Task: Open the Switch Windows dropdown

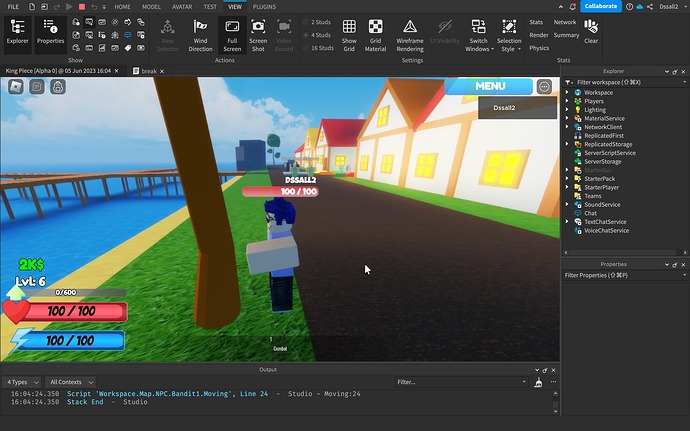Action: tap(479, 35)
